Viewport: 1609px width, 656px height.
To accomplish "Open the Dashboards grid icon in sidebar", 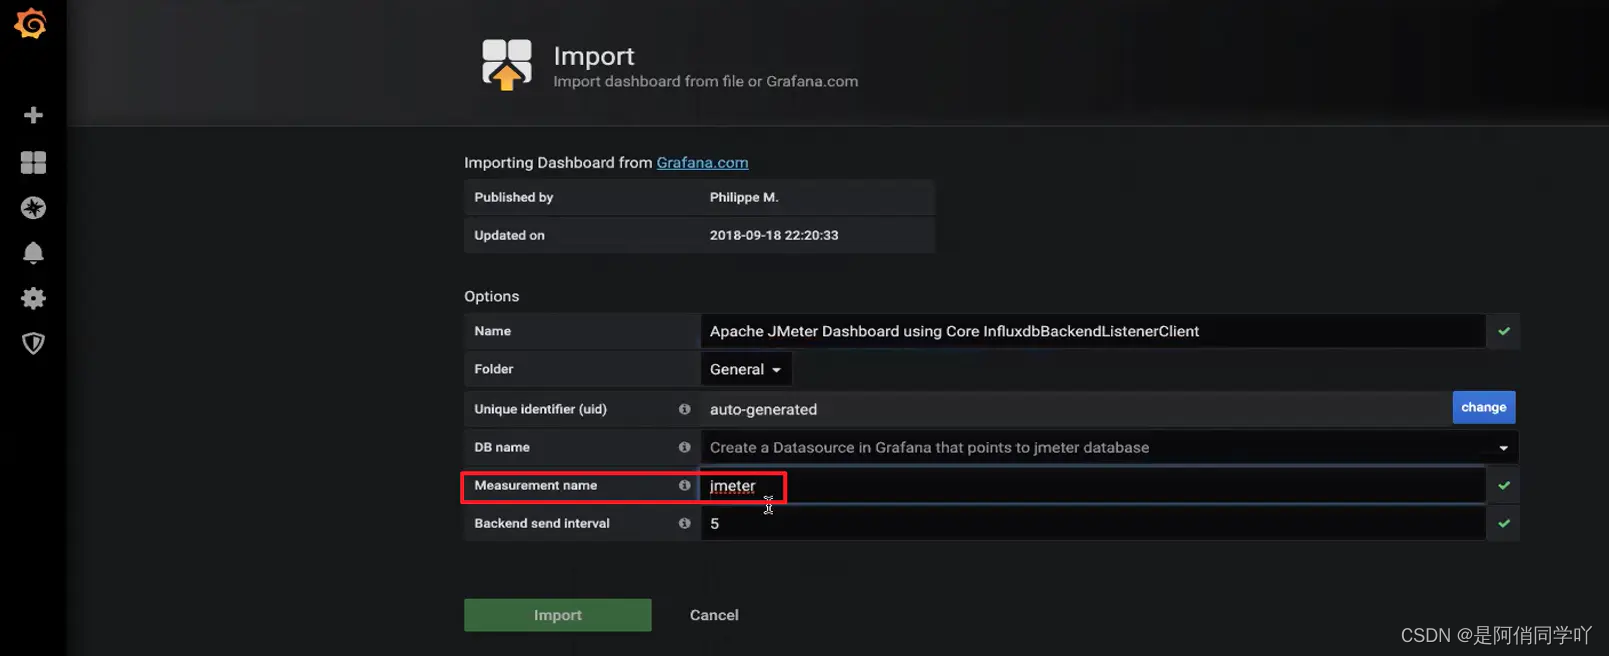I will click(33, 162).
